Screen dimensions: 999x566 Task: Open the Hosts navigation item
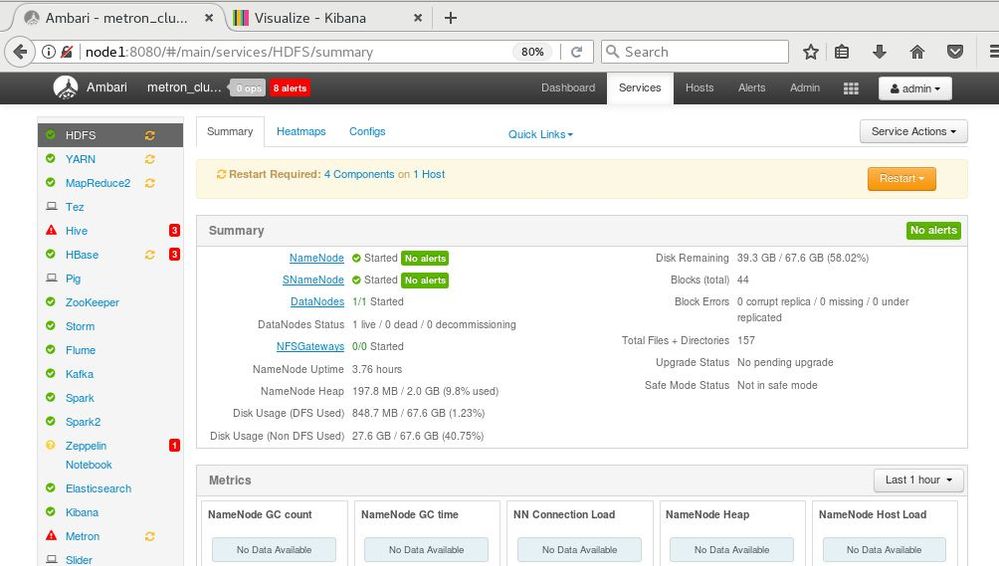[699, 88]
